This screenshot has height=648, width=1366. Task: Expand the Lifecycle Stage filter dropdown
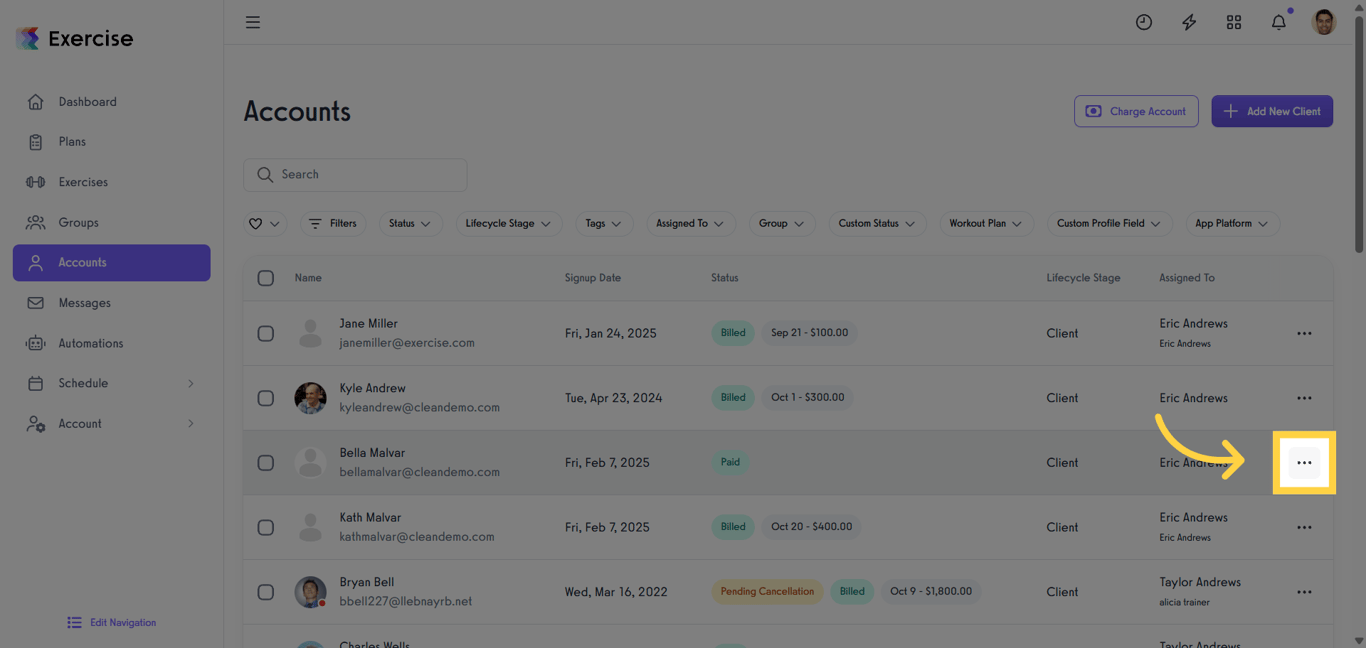point(508,224)
